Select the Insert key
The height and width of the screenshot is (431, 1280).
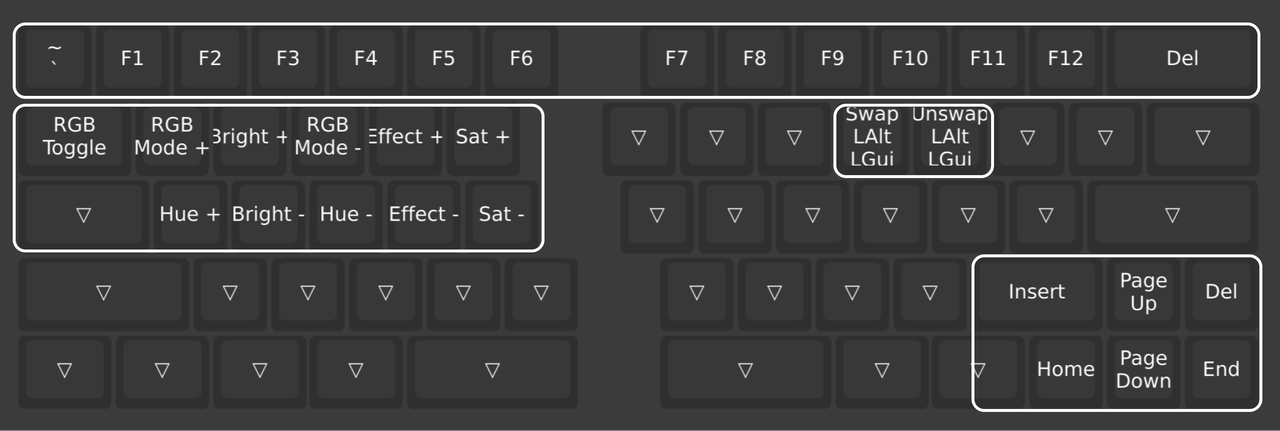pos(1037,292)
